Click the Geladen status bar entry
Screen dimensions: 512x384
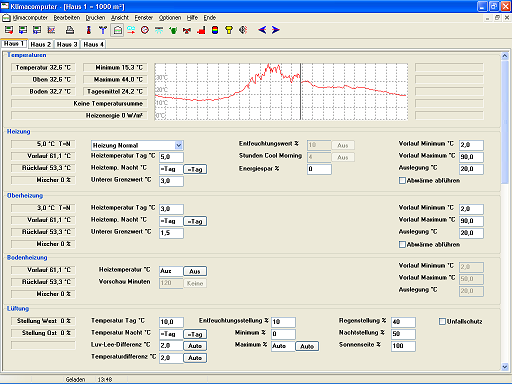click(x=75, y=380)
